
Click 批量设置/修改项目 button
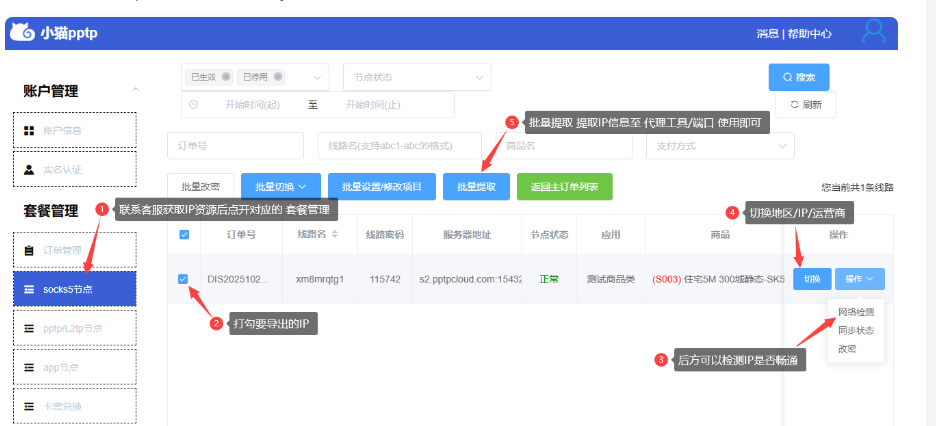click(x=381, y=187)
